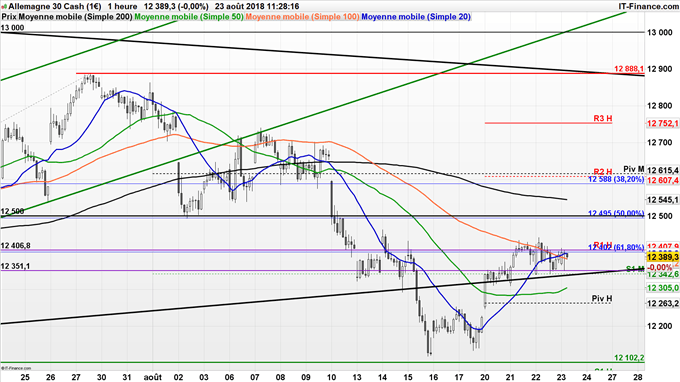Image resolution: width=680 pixels, height=382 pixels.
Task: Click the Piv M pivot label
Action: click(634, 169)
